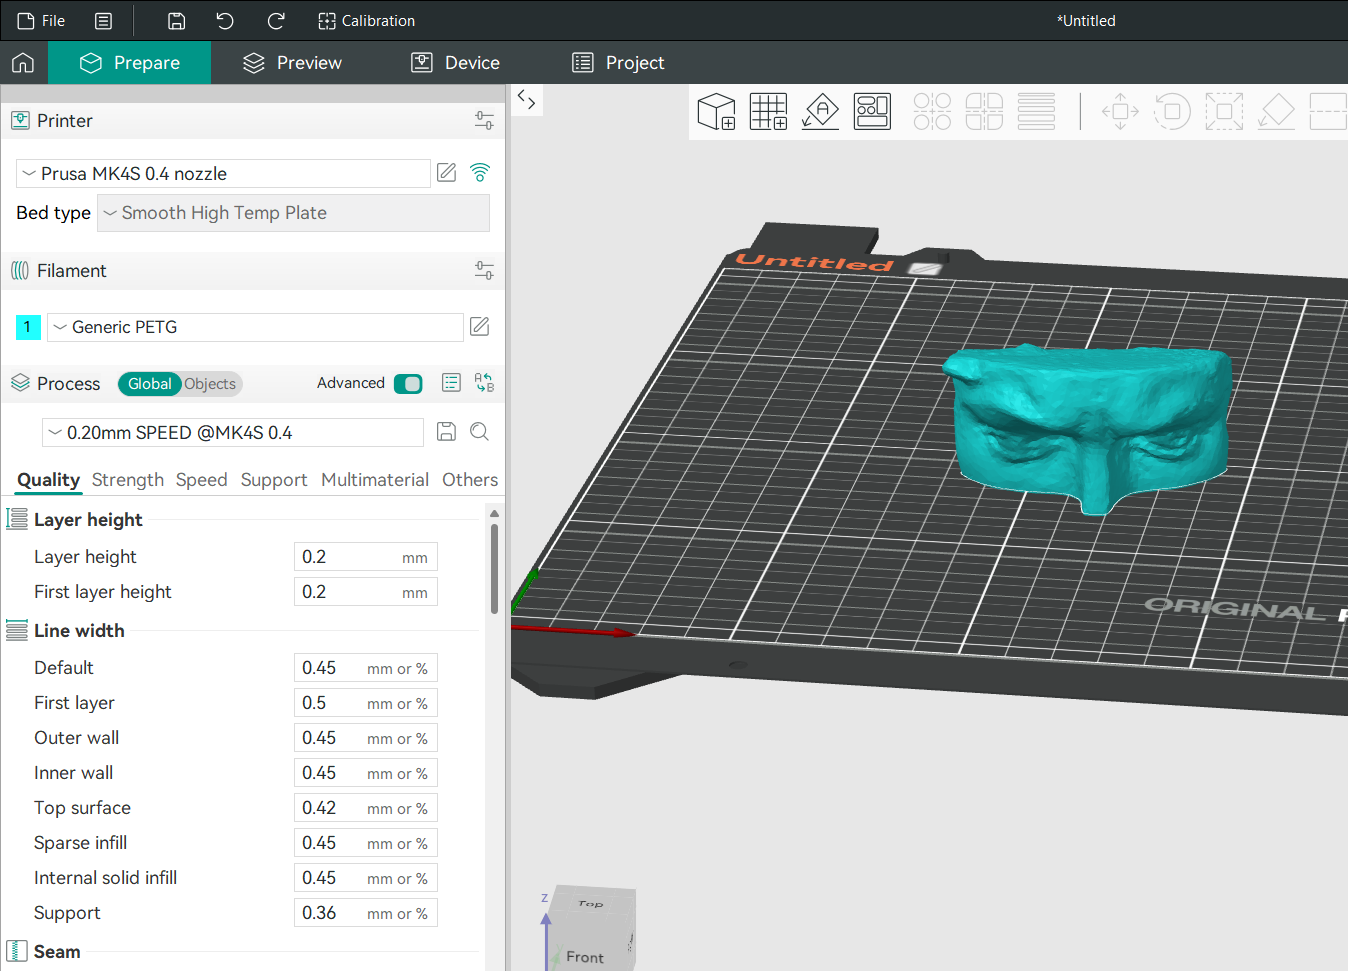
Task: Click the save icon in top bar
Action: (176, 21)
